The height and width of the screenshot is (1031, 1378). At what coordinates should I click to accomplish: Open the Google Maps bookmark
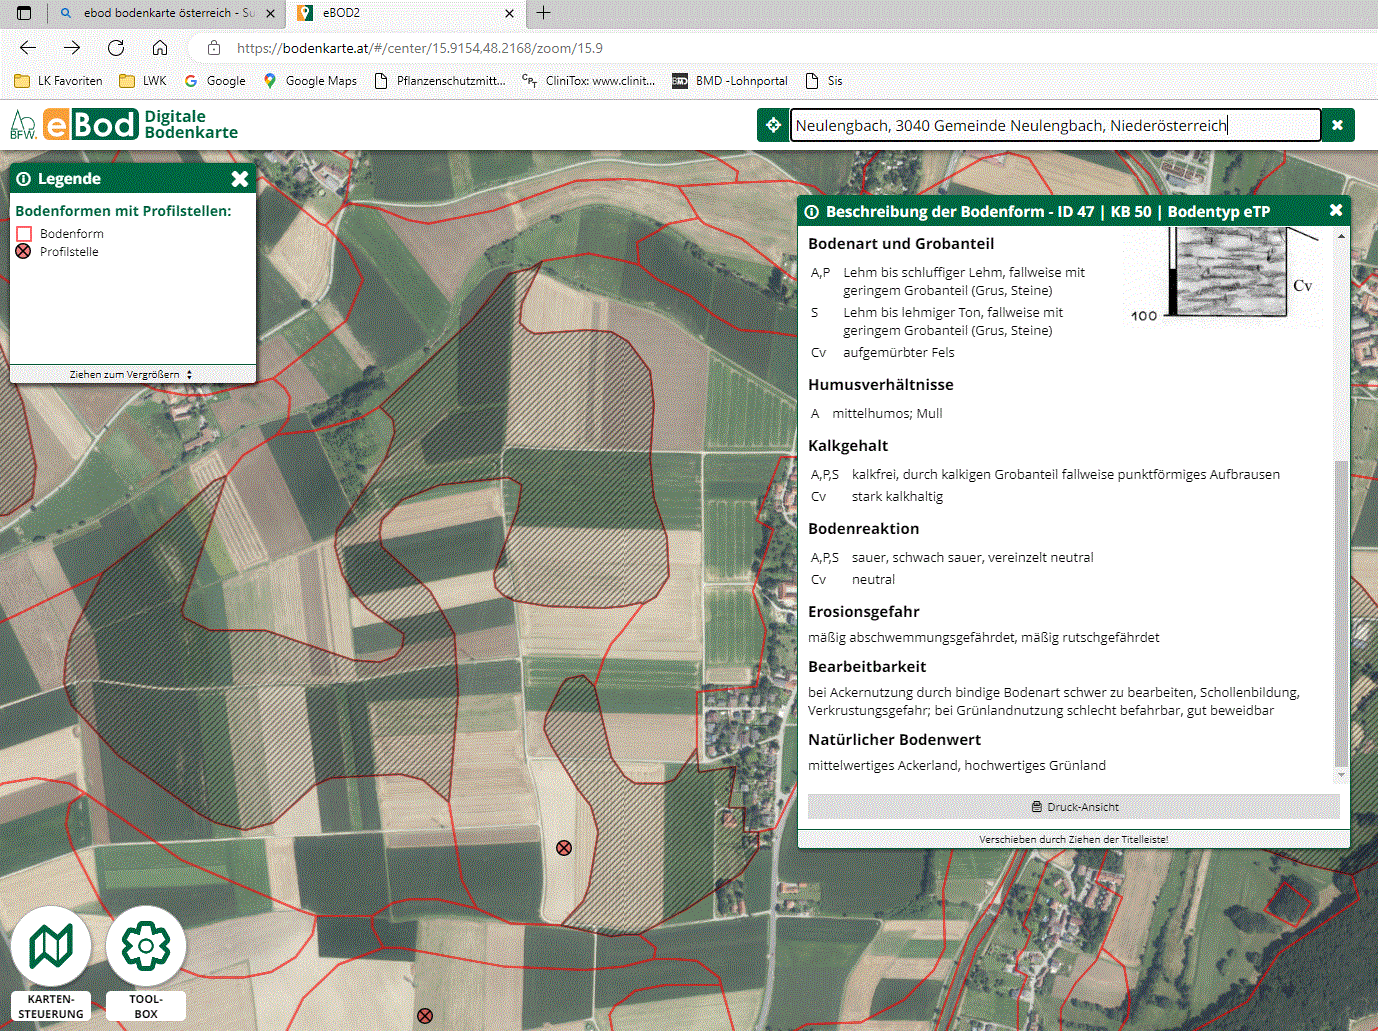[310, 81]
